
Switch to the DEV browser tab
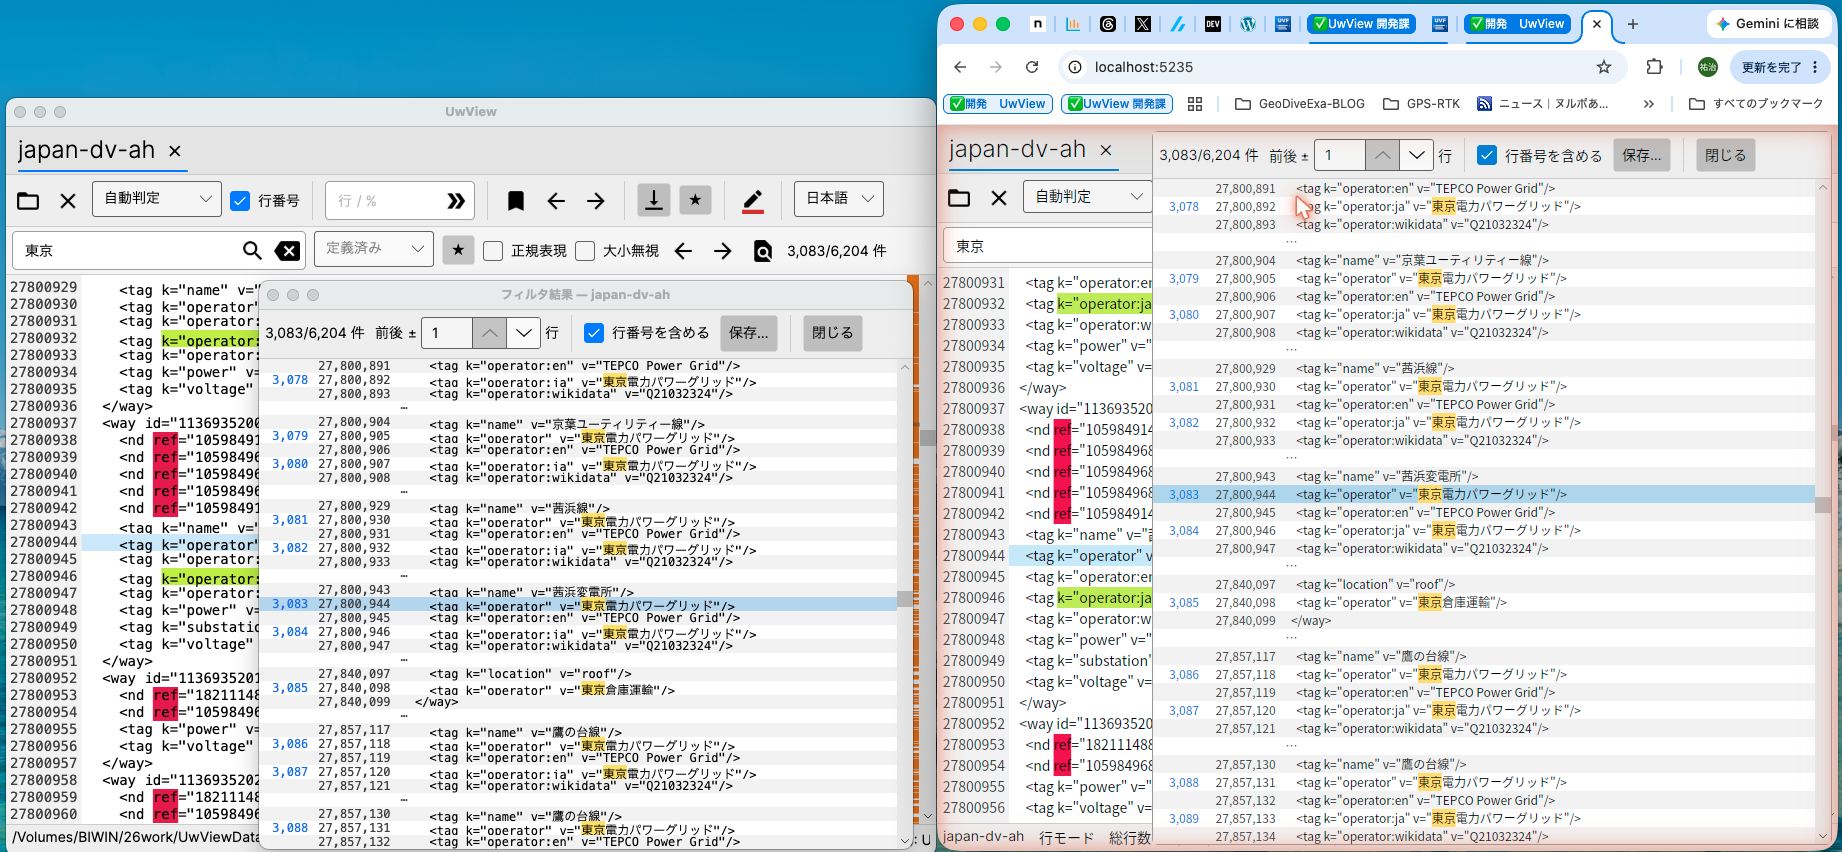point(1213,24)
